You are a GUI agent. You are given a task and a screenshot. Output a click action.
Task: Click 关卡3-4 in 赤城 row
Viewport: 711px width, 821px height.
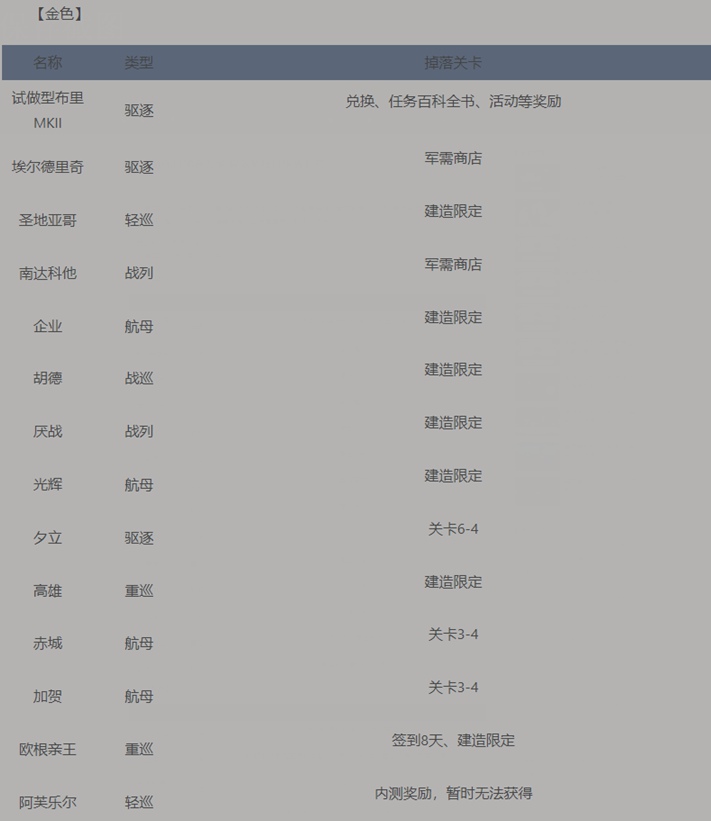coord(453,634)
